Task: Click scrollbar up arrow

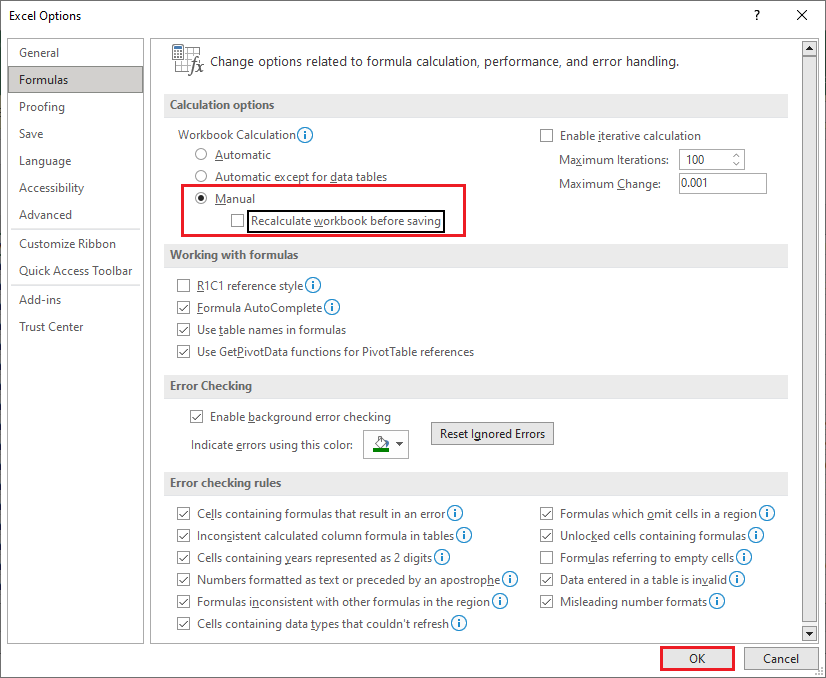Action: click(x=809, y=48)
